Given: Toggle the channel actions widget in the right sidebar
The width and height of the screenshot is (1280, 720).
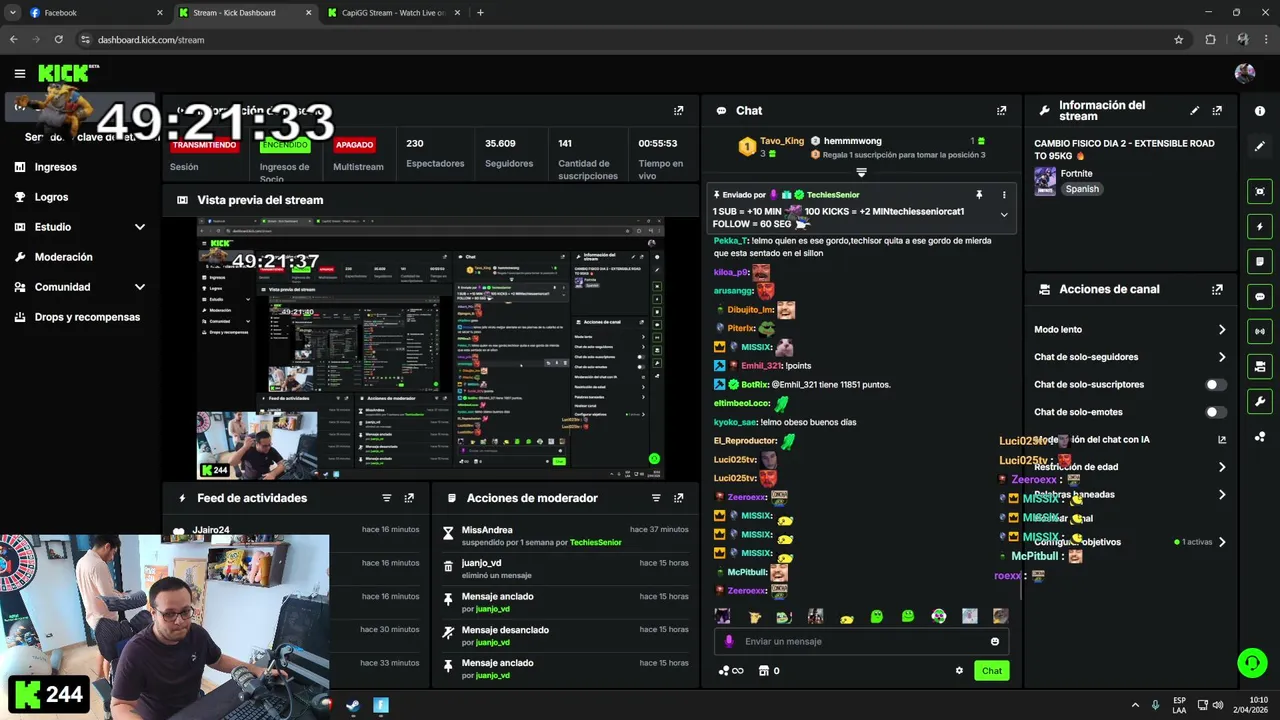Looking at the screenshot, I should click(1260, 366).
